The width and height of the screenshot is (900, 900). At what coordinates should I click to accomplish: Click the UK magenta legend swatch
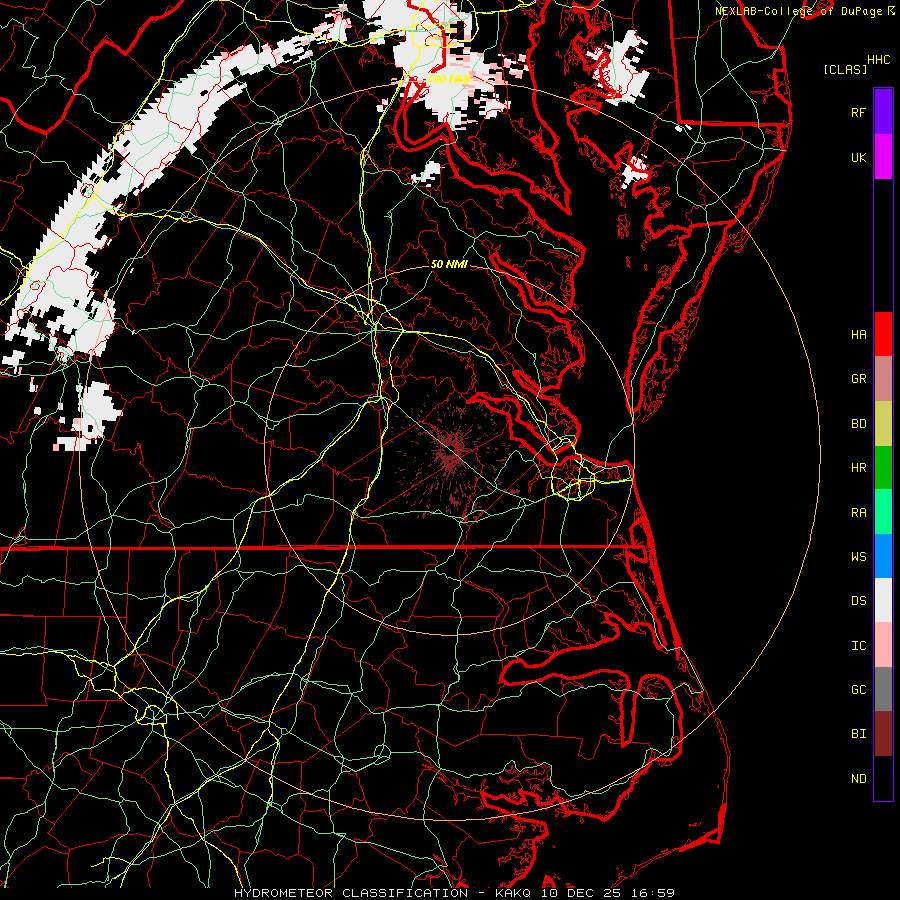point(883,157)
